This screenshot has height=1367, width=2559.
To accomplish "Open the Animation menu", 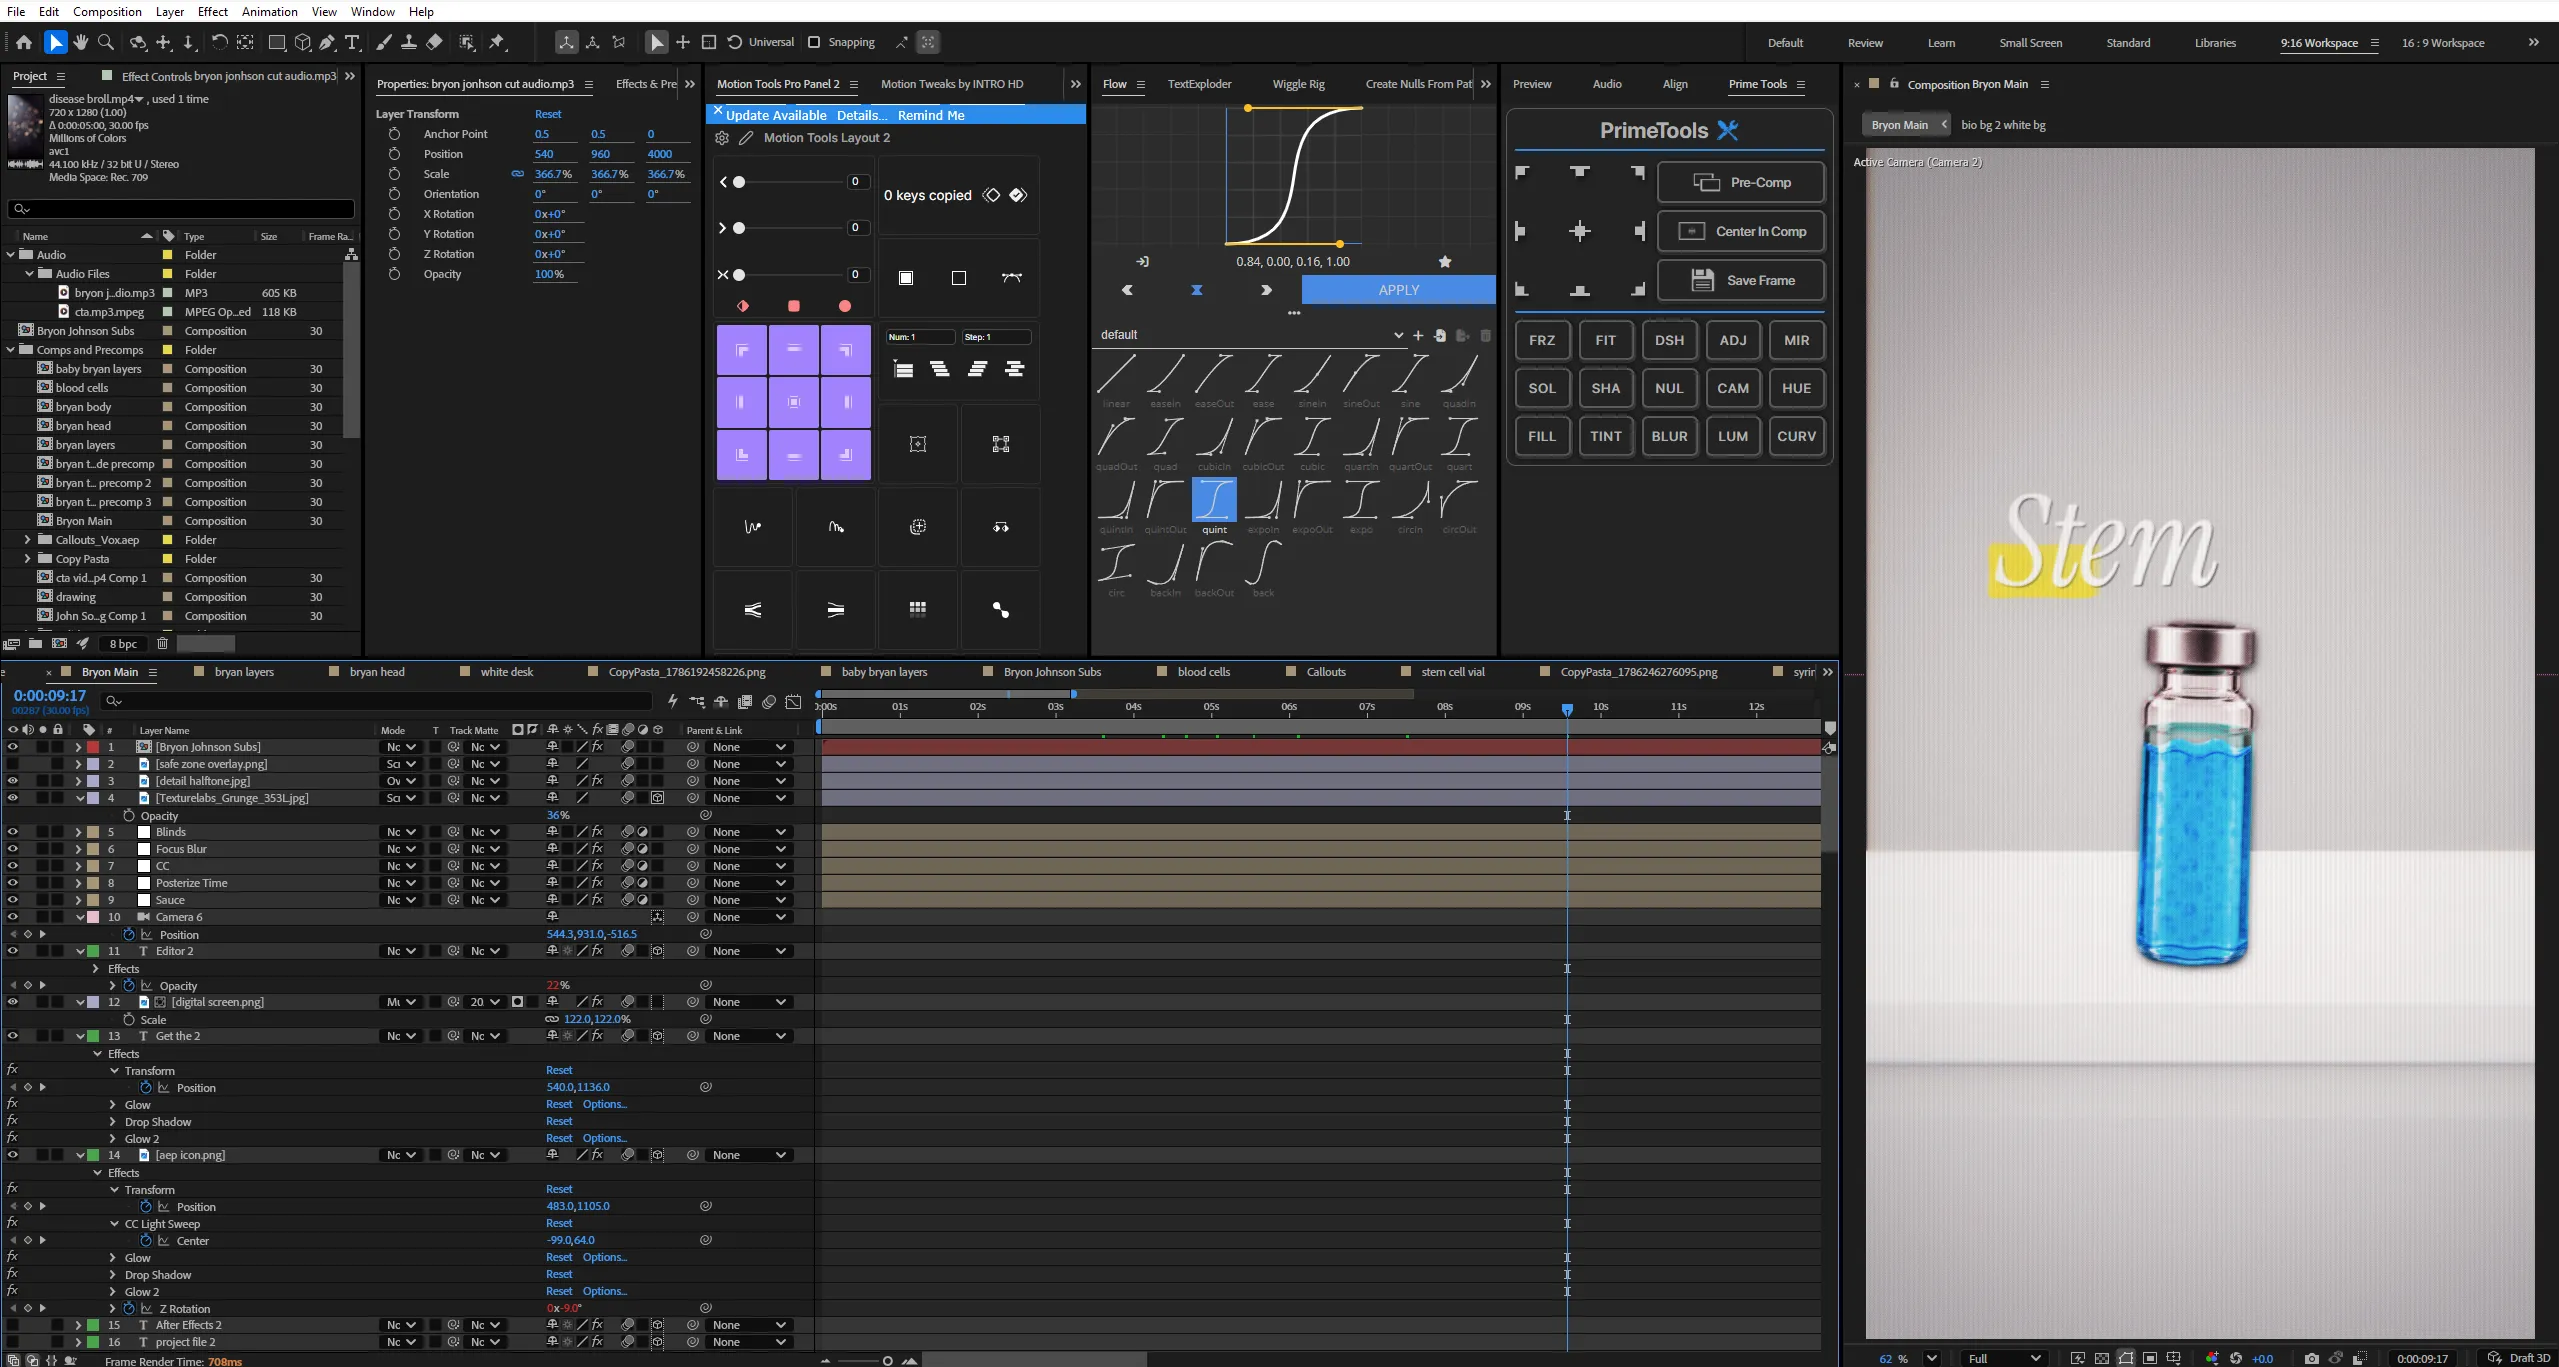I will pyautogui.click(x=269, y=11).
